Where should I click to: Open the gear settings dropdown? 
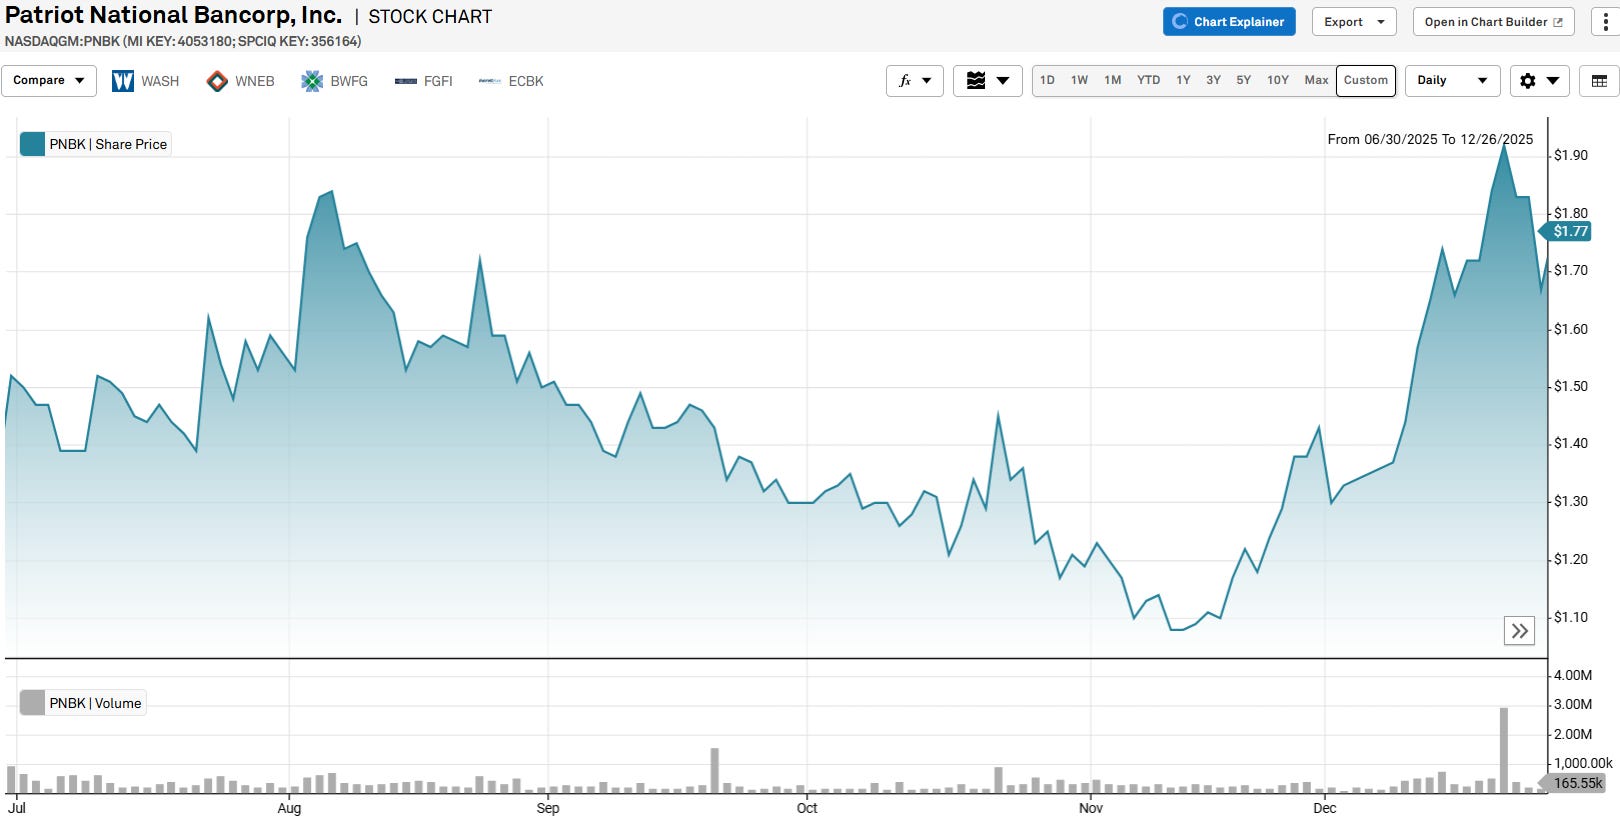click(x=1540, y=81)
